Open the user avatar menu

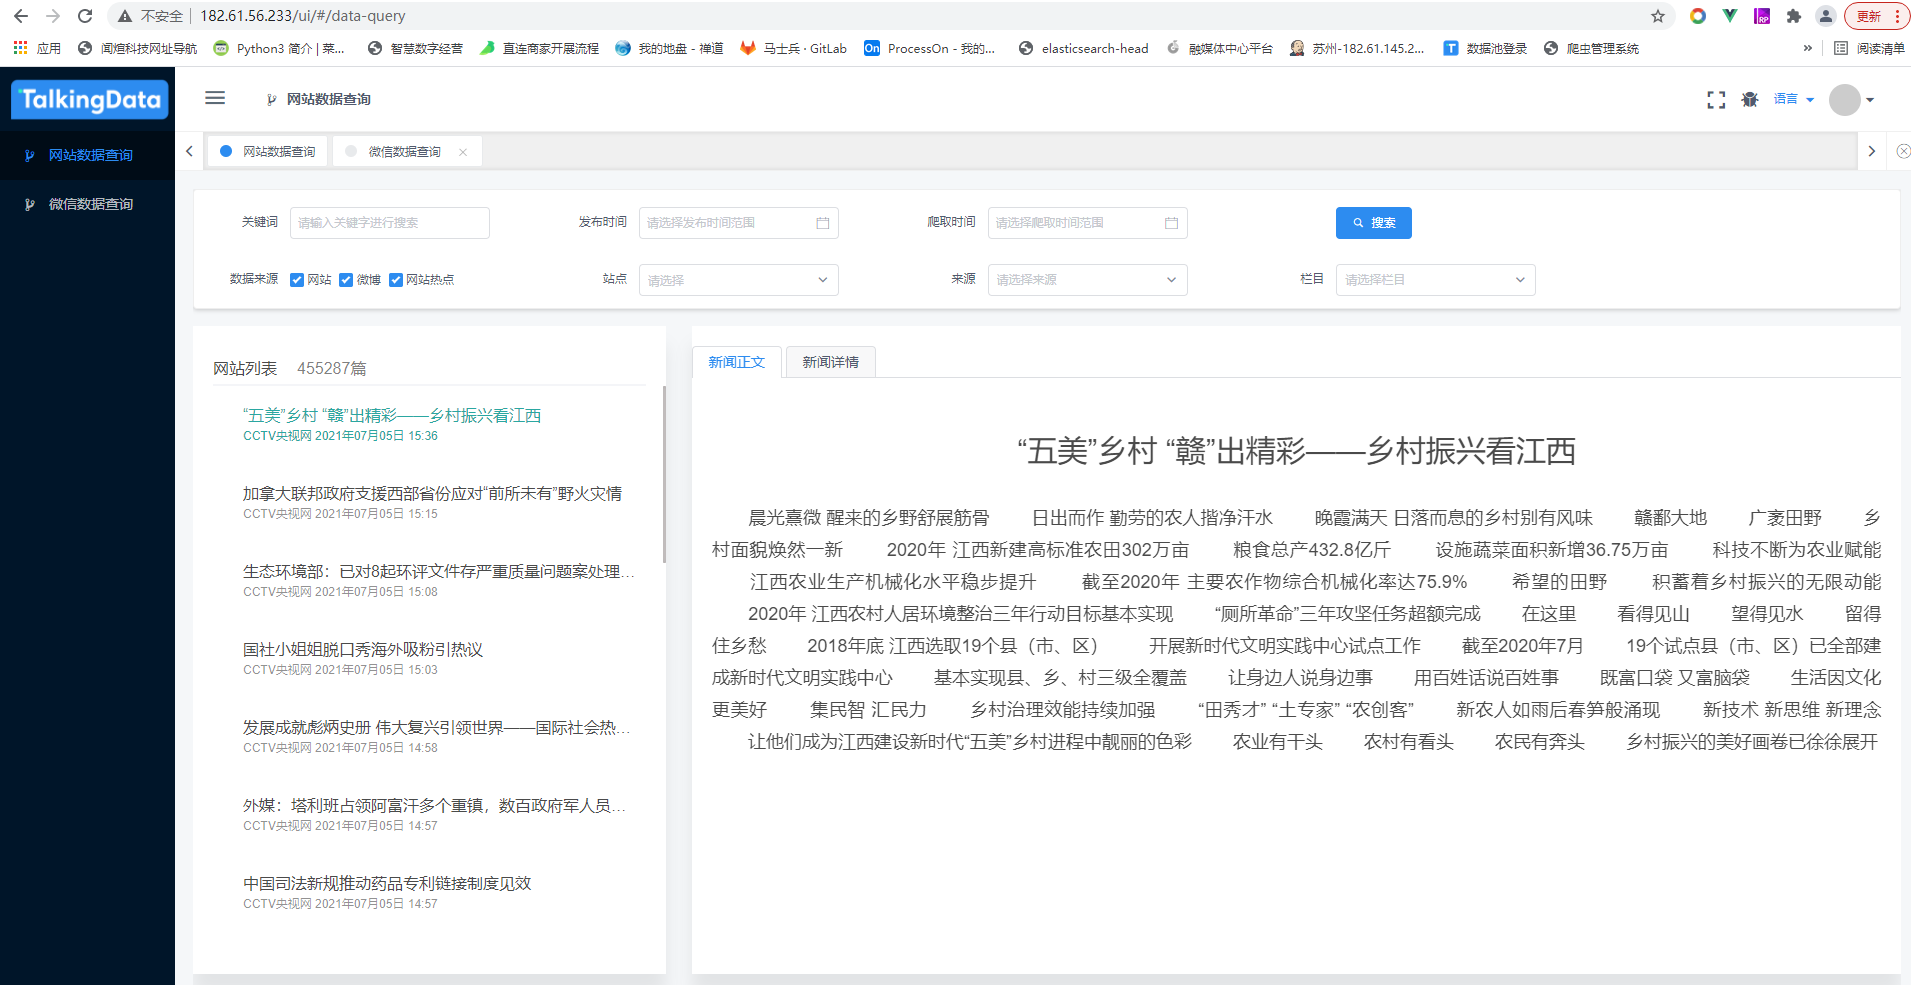pyautogui.click(x=1851, y=100)
